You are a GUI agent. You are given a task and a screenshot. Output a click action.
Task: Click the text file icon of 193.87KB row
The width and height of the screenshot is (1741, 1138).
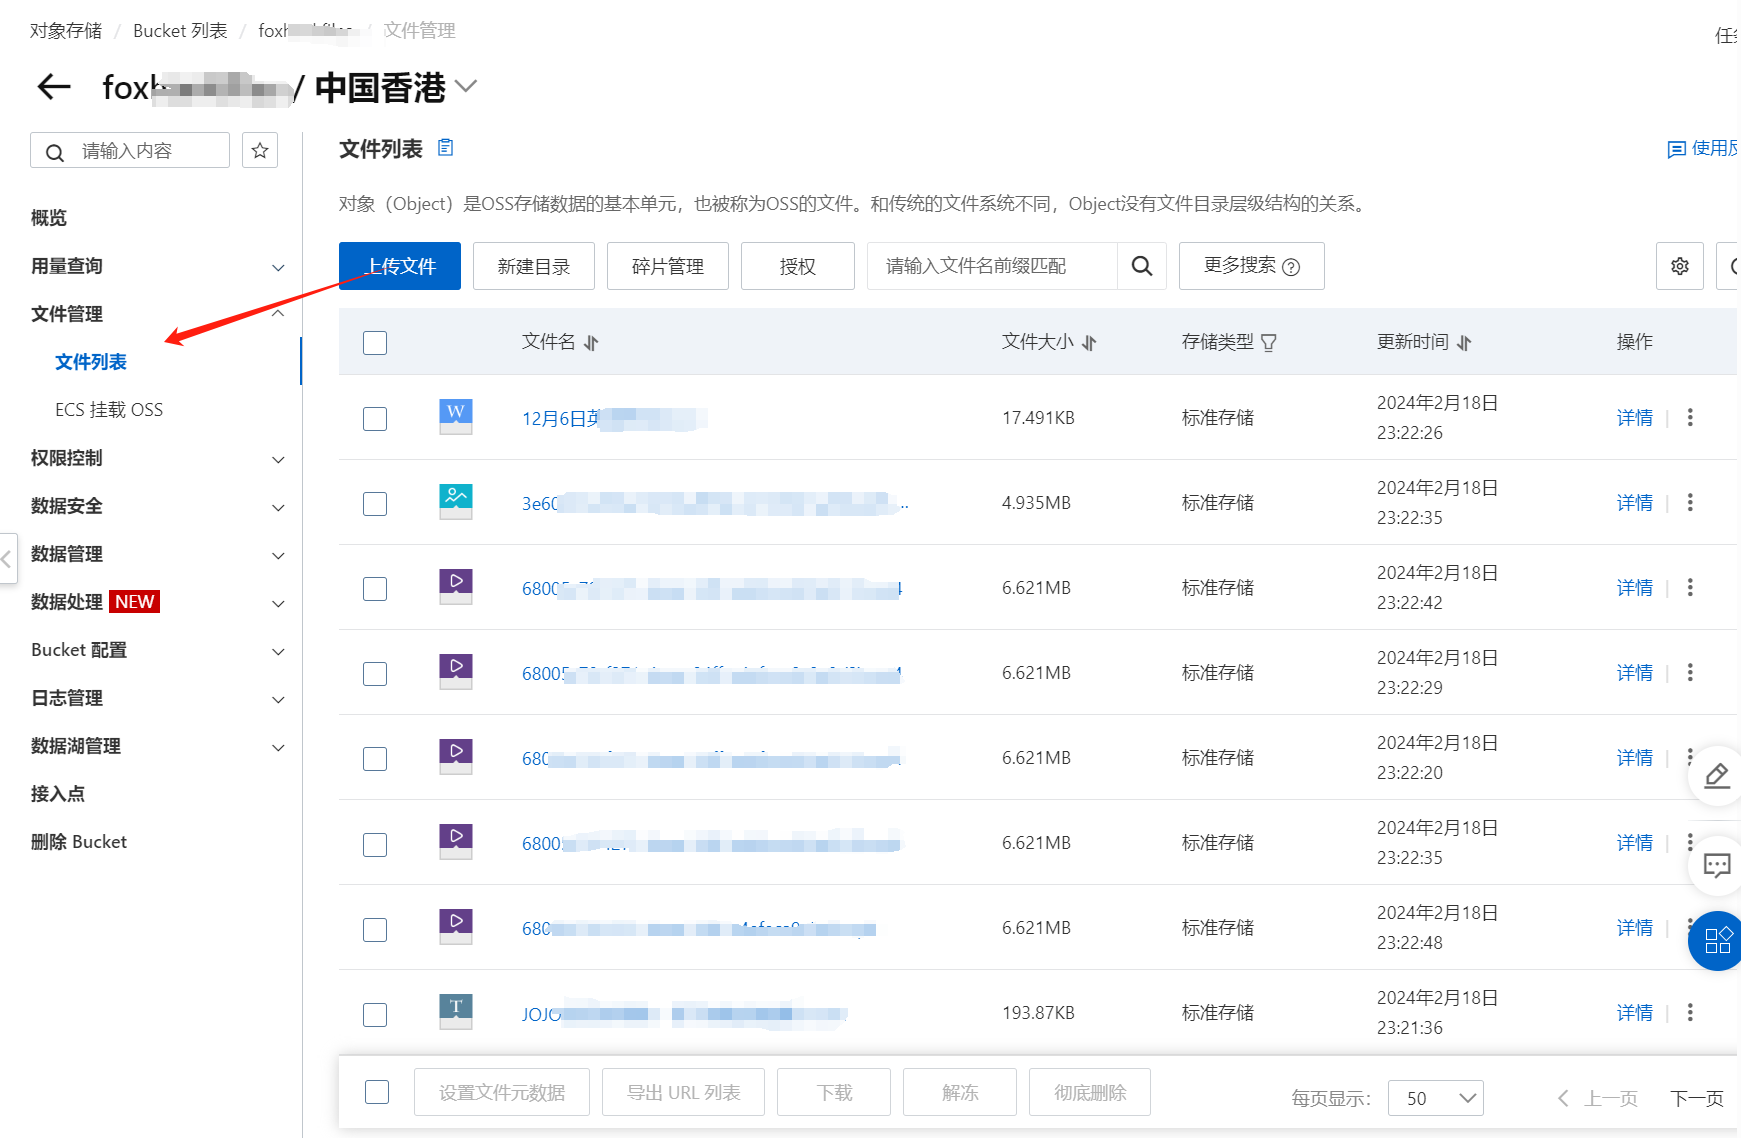click(x=456, y=1011)
